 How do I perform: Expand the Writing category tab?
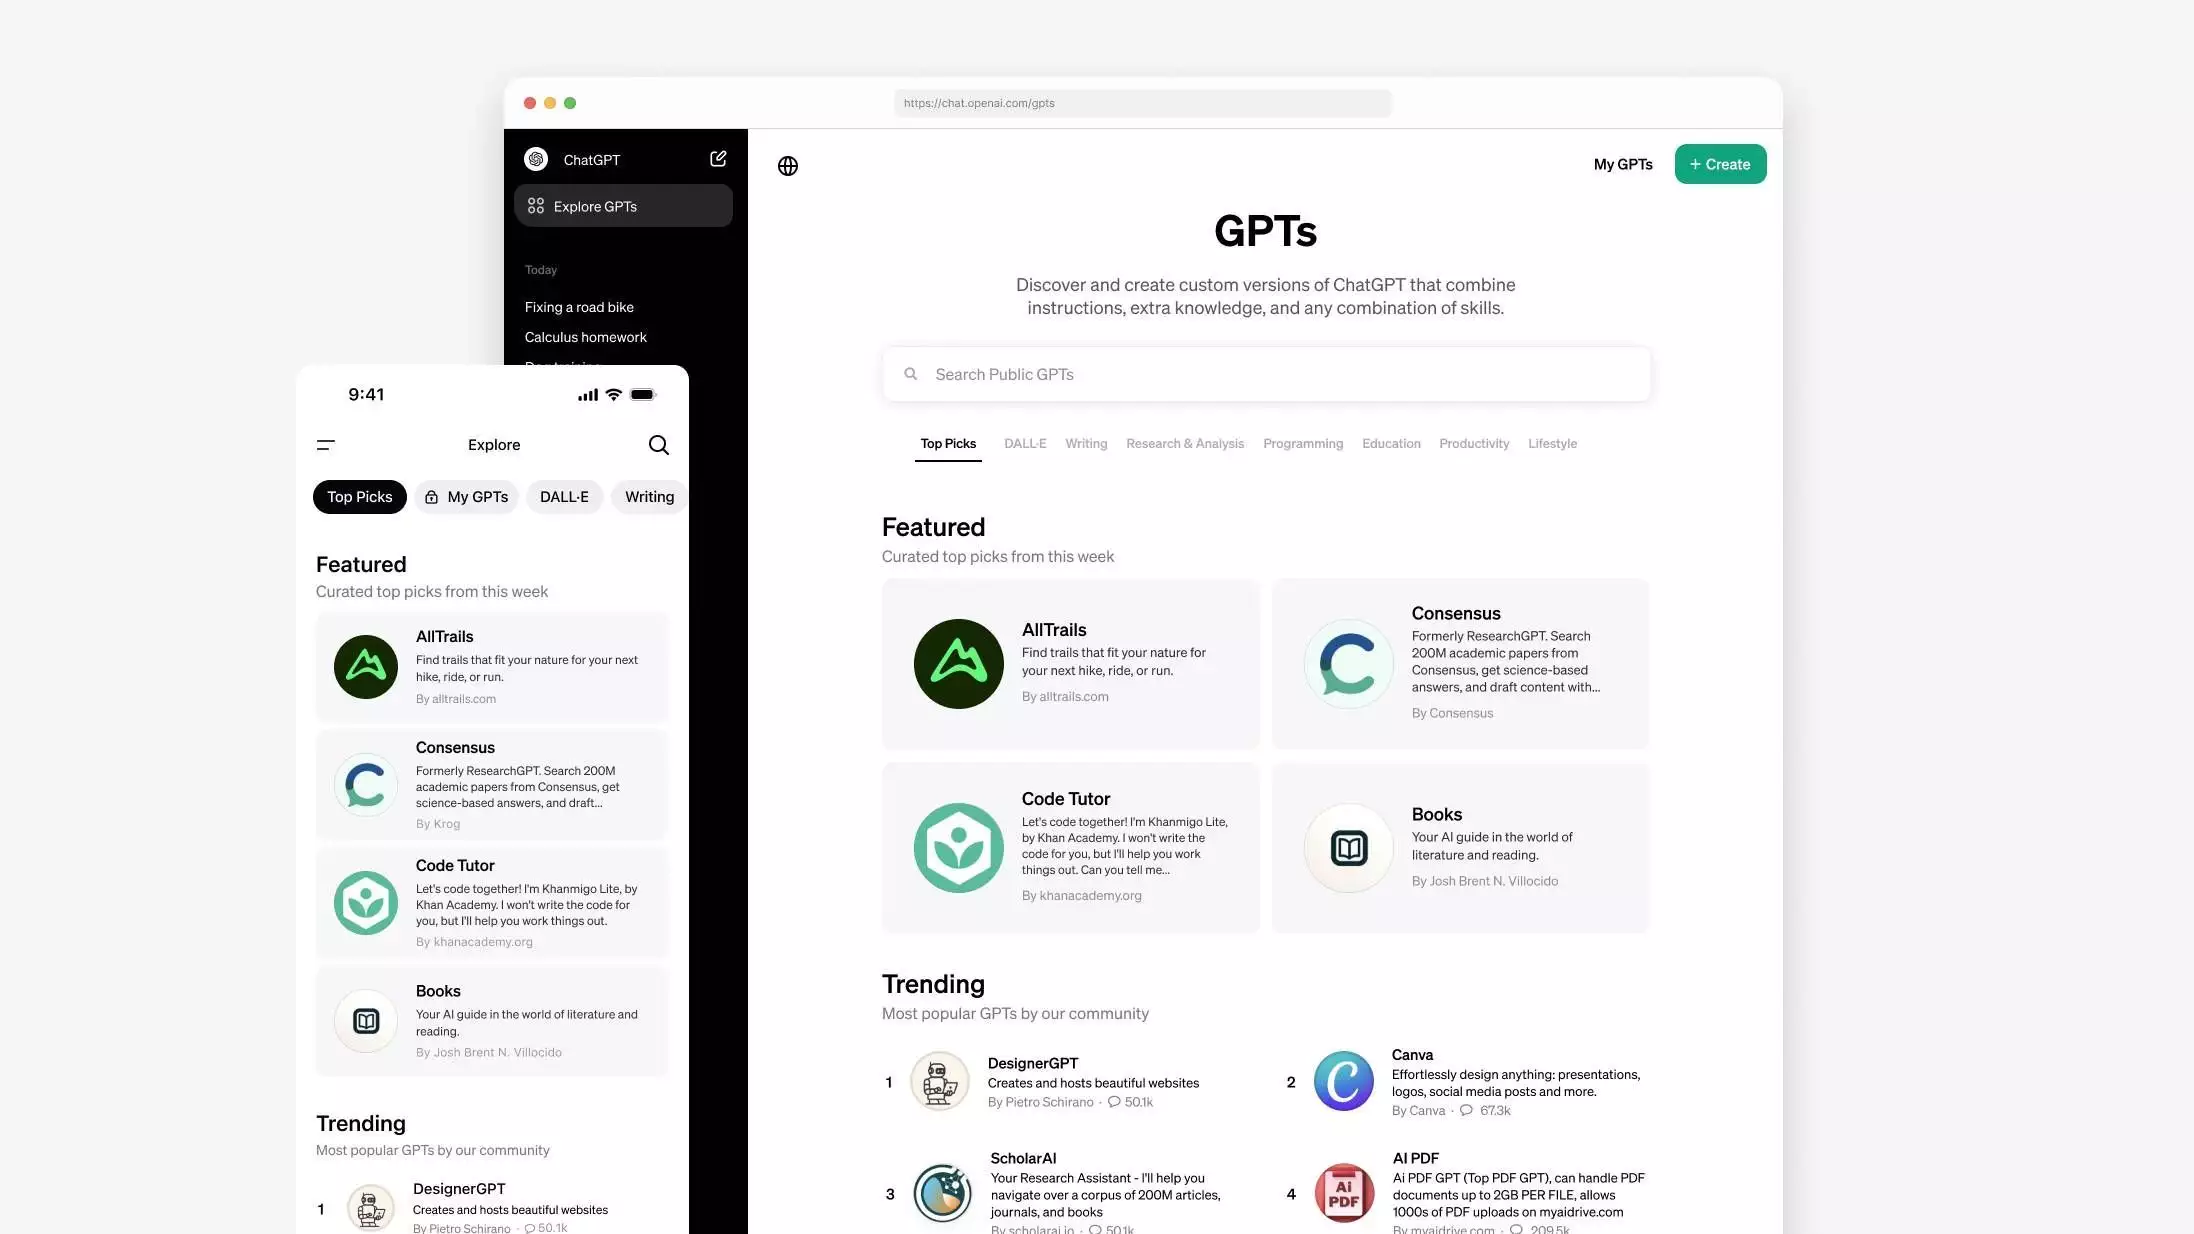pos(1086,443)
